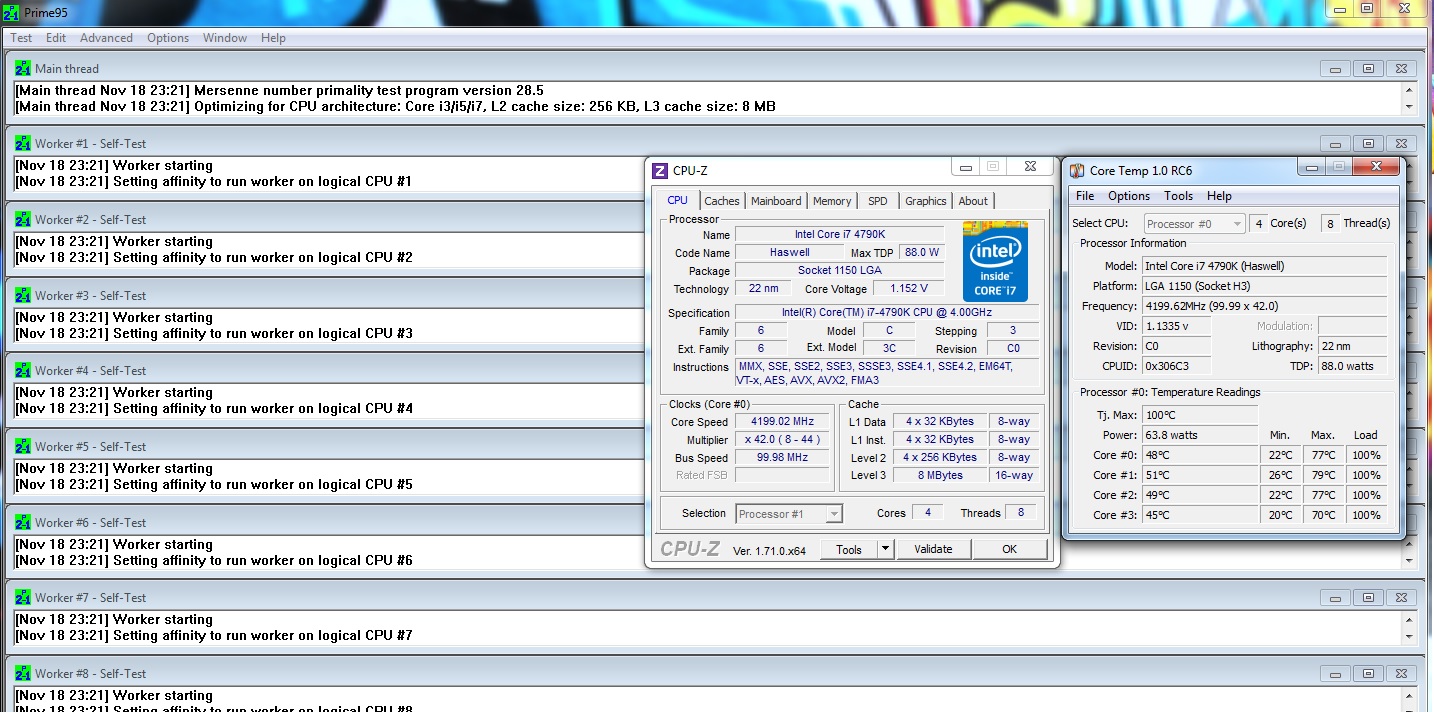Image resolution: width=1434 pixels, height=712 pixels.
Task: Click the Validate button in CPU-Z
Action: 933,549
